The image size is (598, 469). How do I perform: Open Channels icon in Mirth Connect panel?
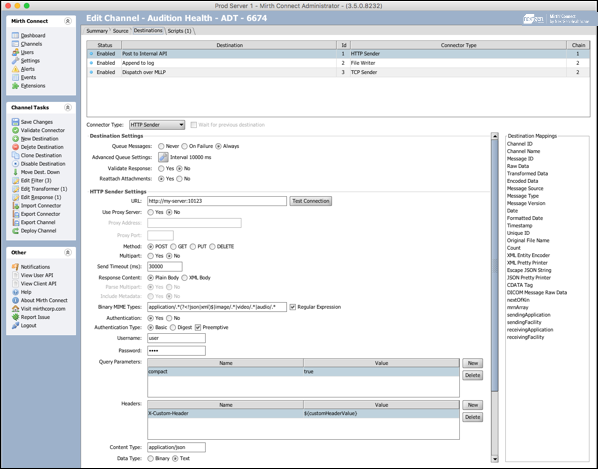coord(15,44)
